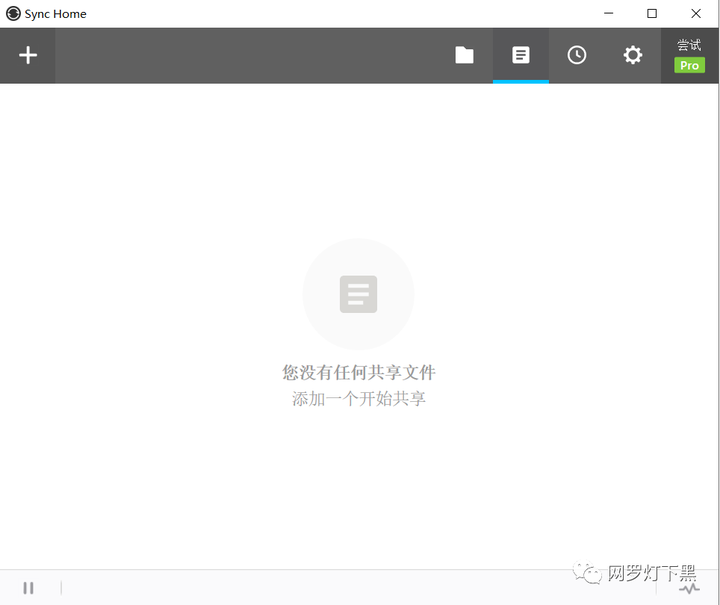The width and height of the screenshot is (720, 605).
Task: Click the text '添加一个开始共享'
Action: point(359,398)
